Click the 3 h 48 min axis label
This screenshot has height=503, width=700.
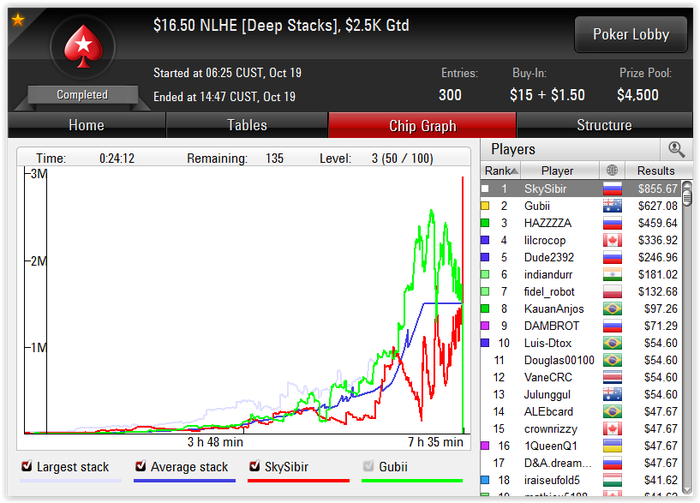click(215, 442)
